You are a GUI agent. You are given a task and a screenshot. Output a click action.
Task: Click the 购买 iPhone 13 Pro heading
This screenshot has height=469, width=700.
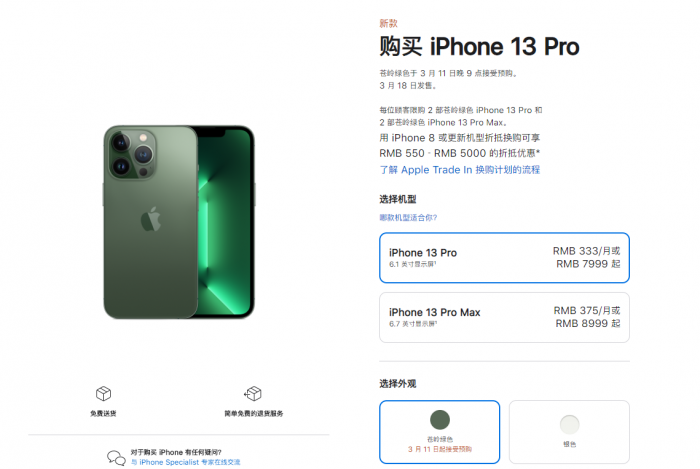(479, 46)
